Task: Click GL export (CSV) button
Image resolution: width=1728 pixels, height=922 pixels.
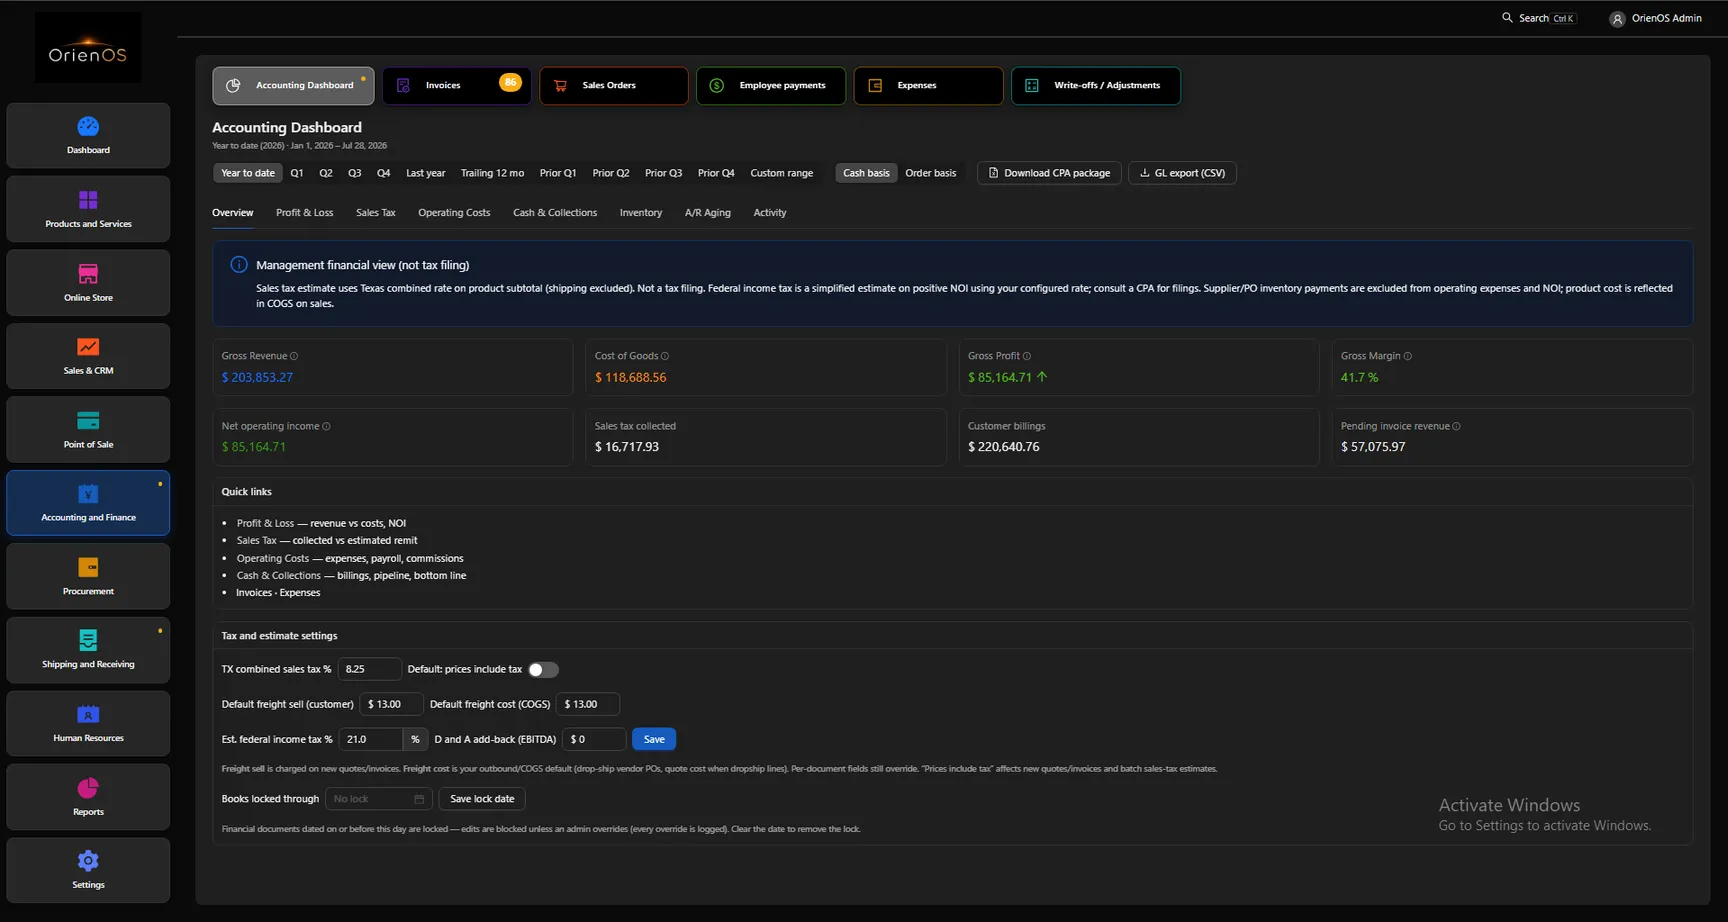Action: pos(1183,173)
